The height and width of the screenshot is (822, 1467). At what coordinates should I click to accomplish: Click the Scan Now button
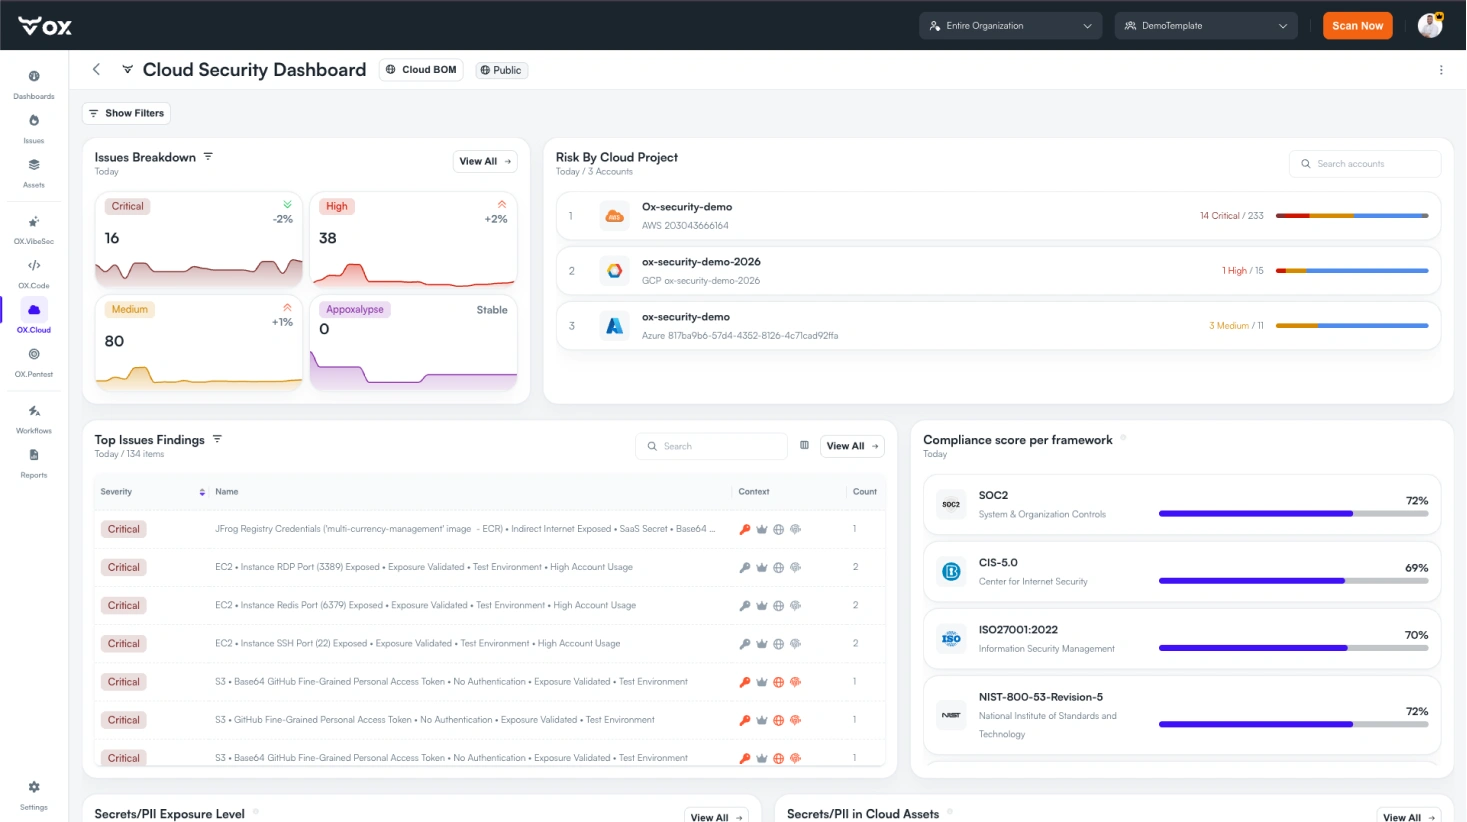click(x=1357, y=26)
